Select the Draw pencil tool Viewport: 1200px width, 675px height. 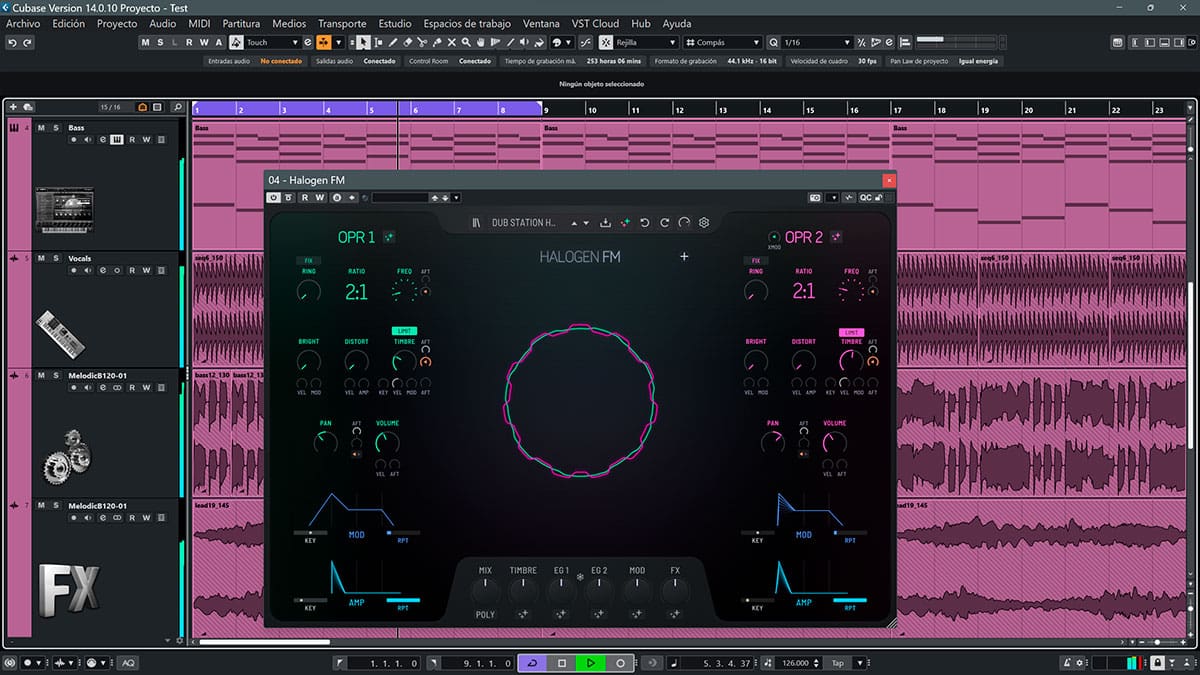[393, 42]
